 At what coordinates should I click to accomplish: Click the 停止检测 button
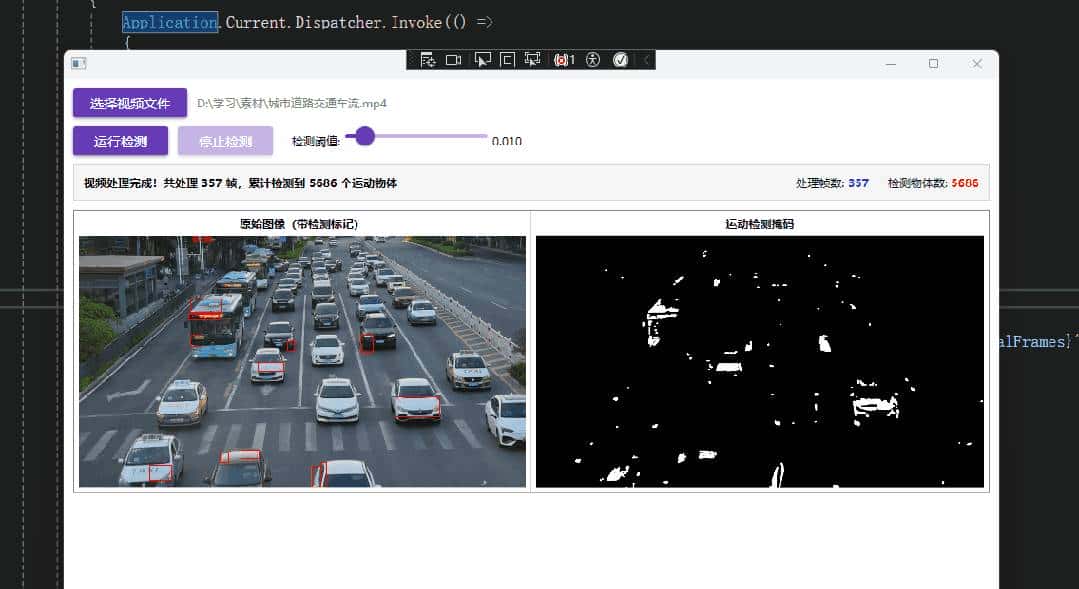point(225,141)
